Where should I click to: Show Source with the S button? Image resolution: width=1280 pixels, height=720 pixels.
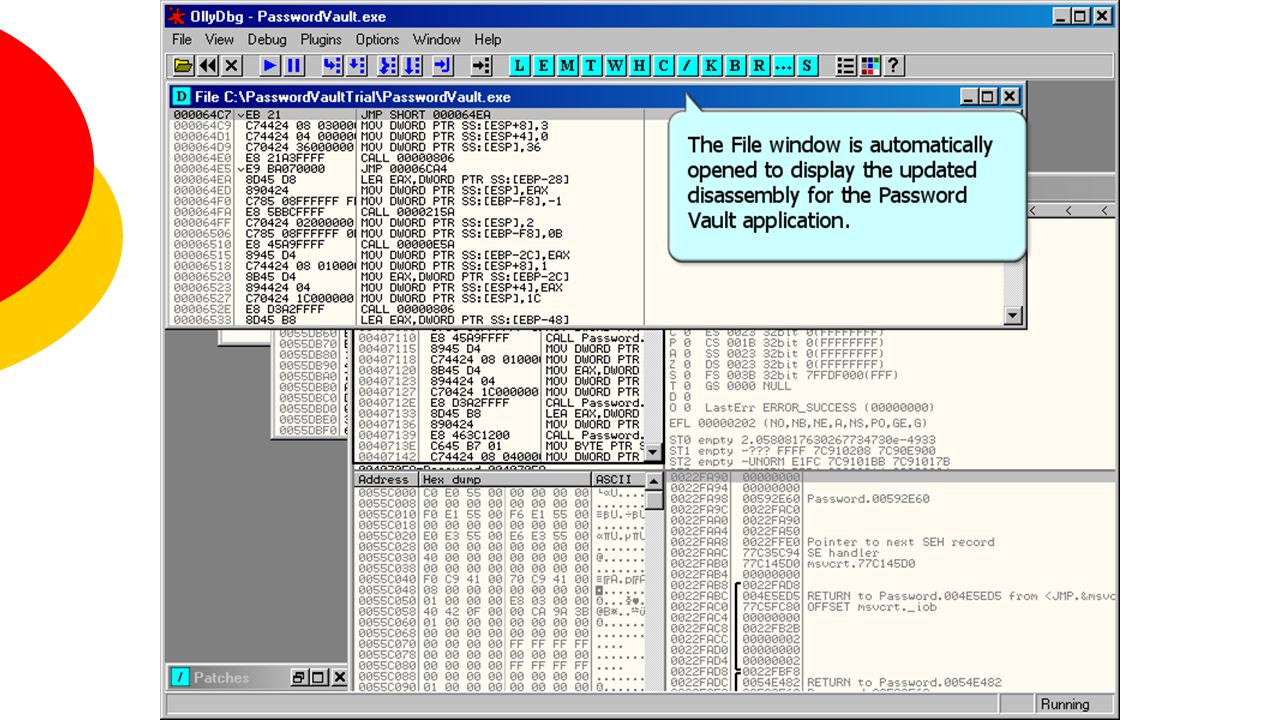click(807, 66)
